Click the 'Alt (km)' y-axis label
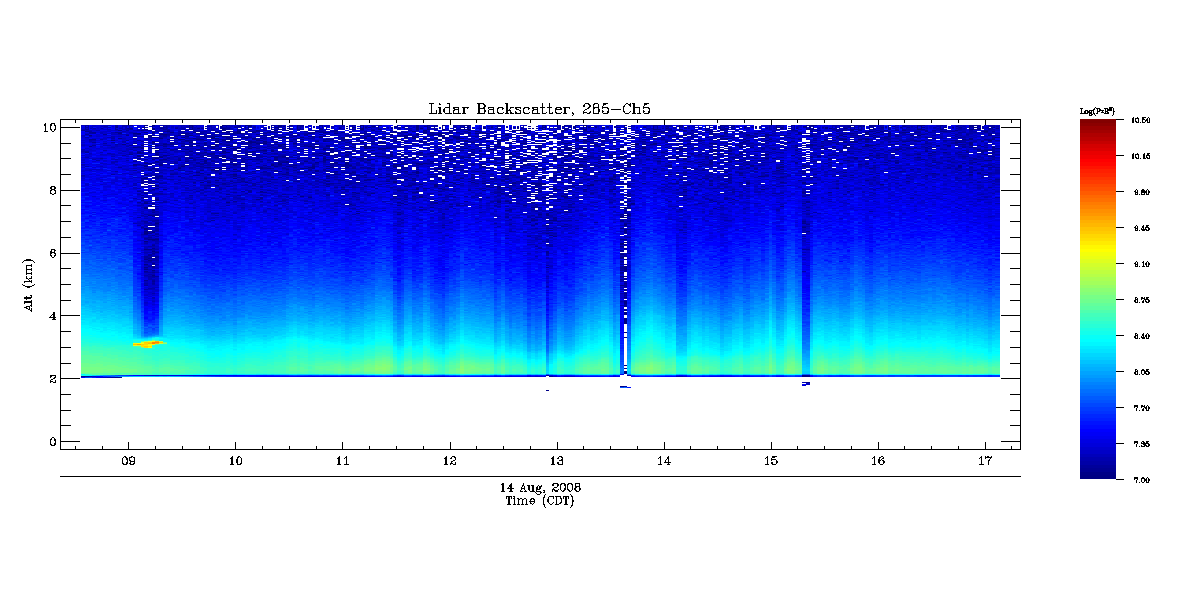The height and width of the screenshot is (600, 1200). (x=30, y=284)
